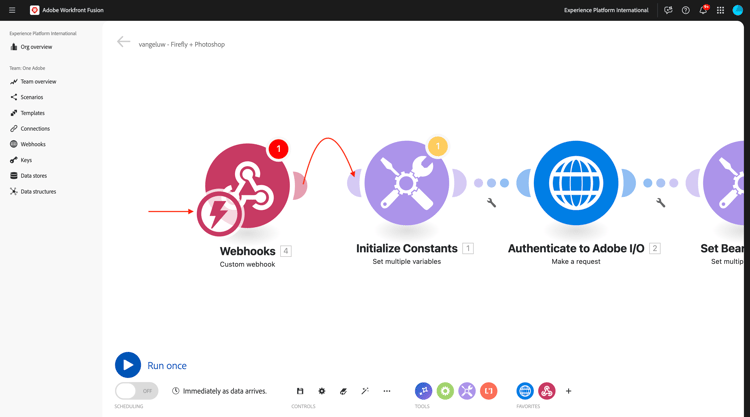The width and height of the screenshot is (750, 417).
Task: Click module number 4 beside Webhooks
Action: click(286, 251)
